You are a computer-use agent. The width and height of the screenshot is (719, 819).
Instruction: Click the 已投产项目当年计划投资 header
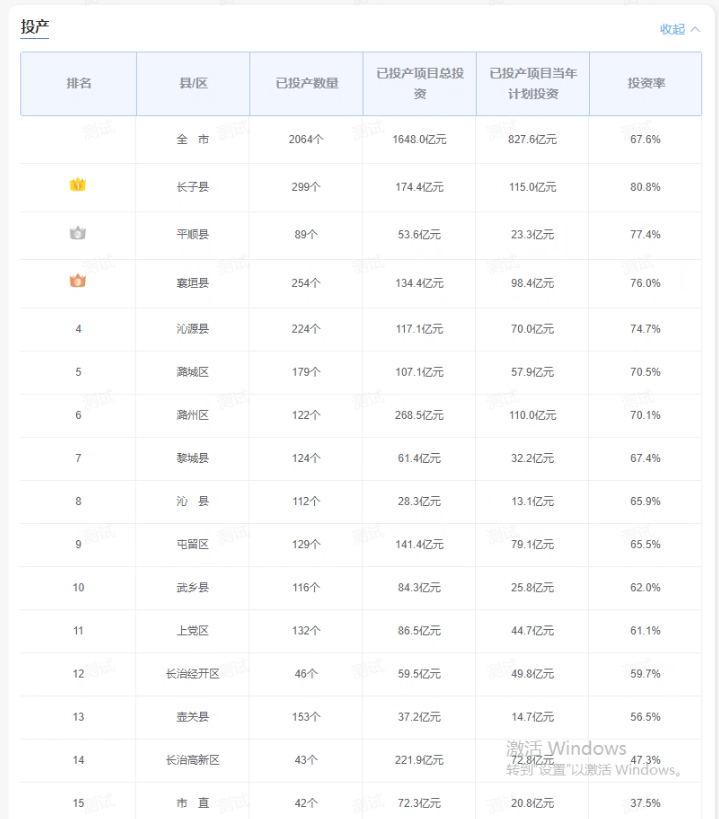[x=532, y=84]
